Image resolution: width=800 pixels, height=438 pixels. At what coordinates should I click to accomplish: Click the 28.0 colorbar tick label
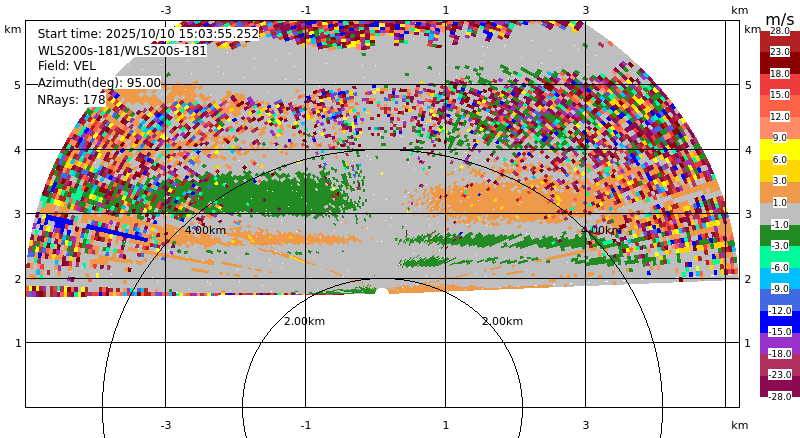tap(780, 31)
